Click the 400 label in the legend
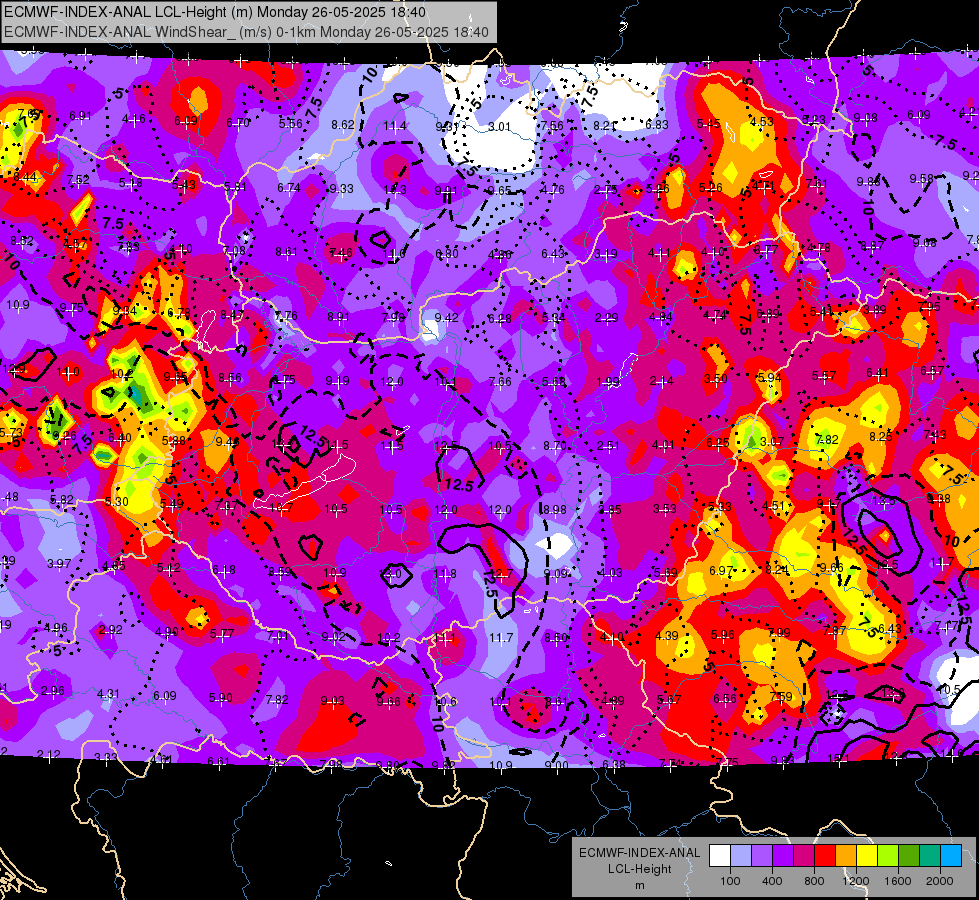 (772, 881)
